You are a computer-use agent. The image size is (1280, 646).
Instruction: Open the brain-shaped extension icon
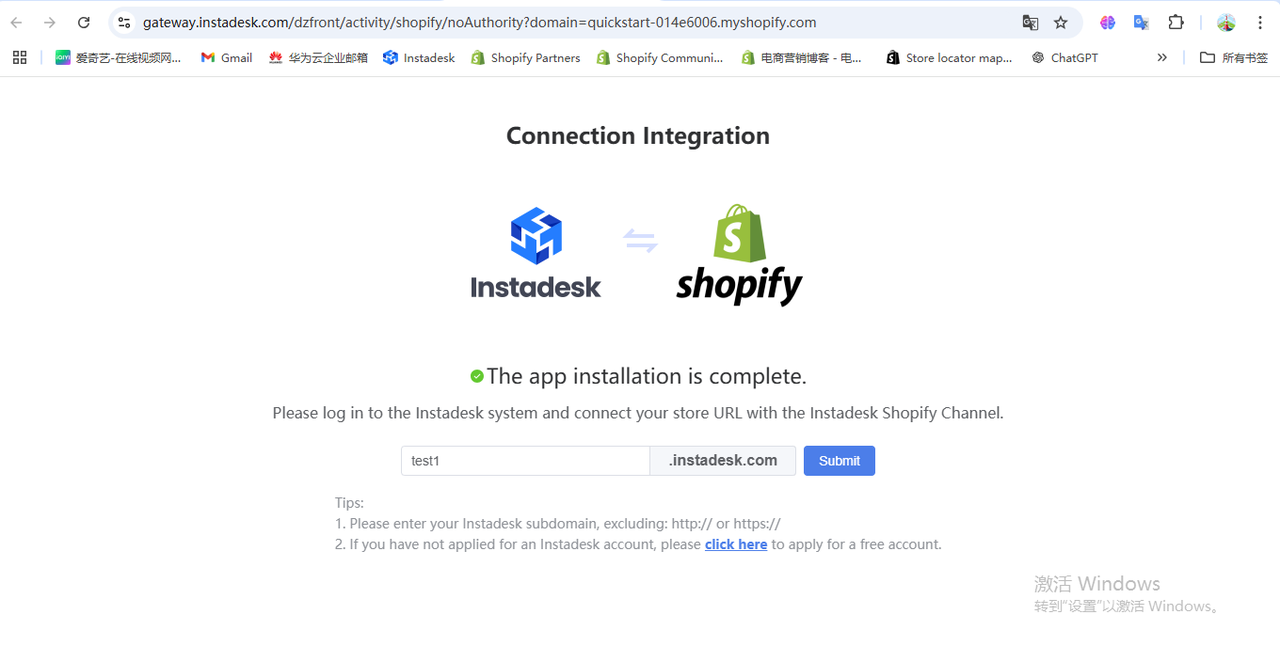(x=1107, y=22)
